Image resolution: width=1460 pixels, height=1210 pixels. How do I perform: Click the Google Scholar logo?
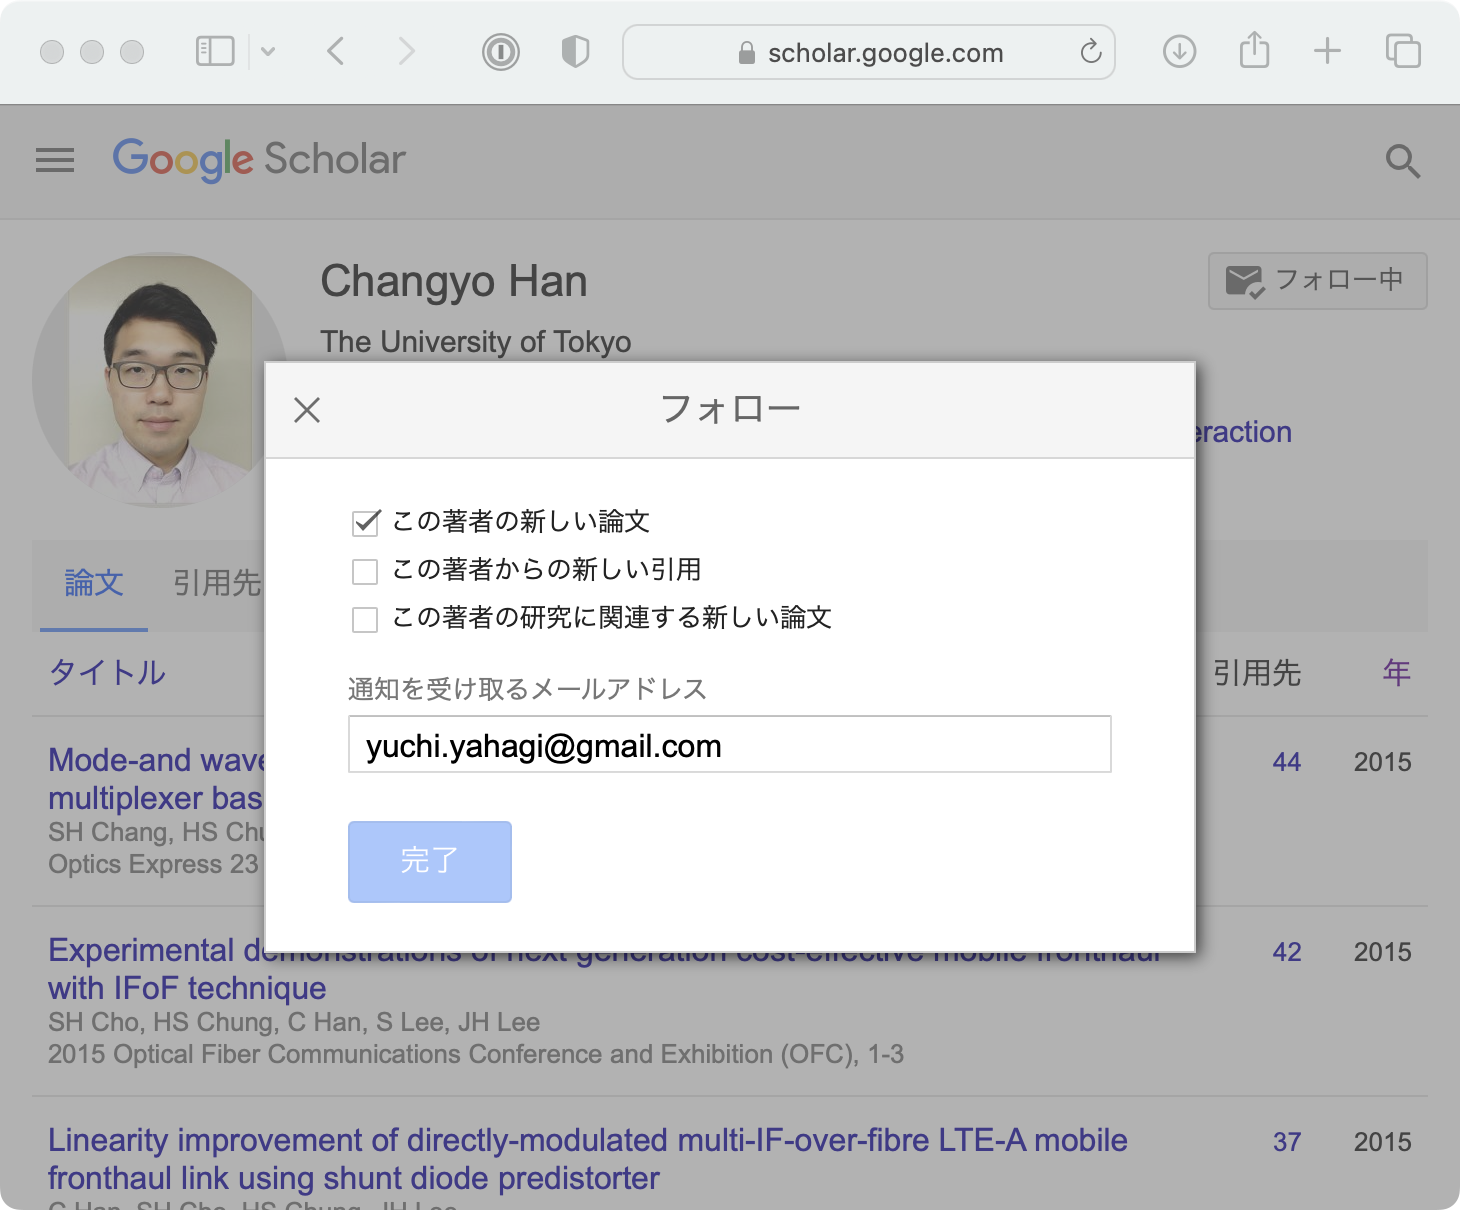click(259, 159)
